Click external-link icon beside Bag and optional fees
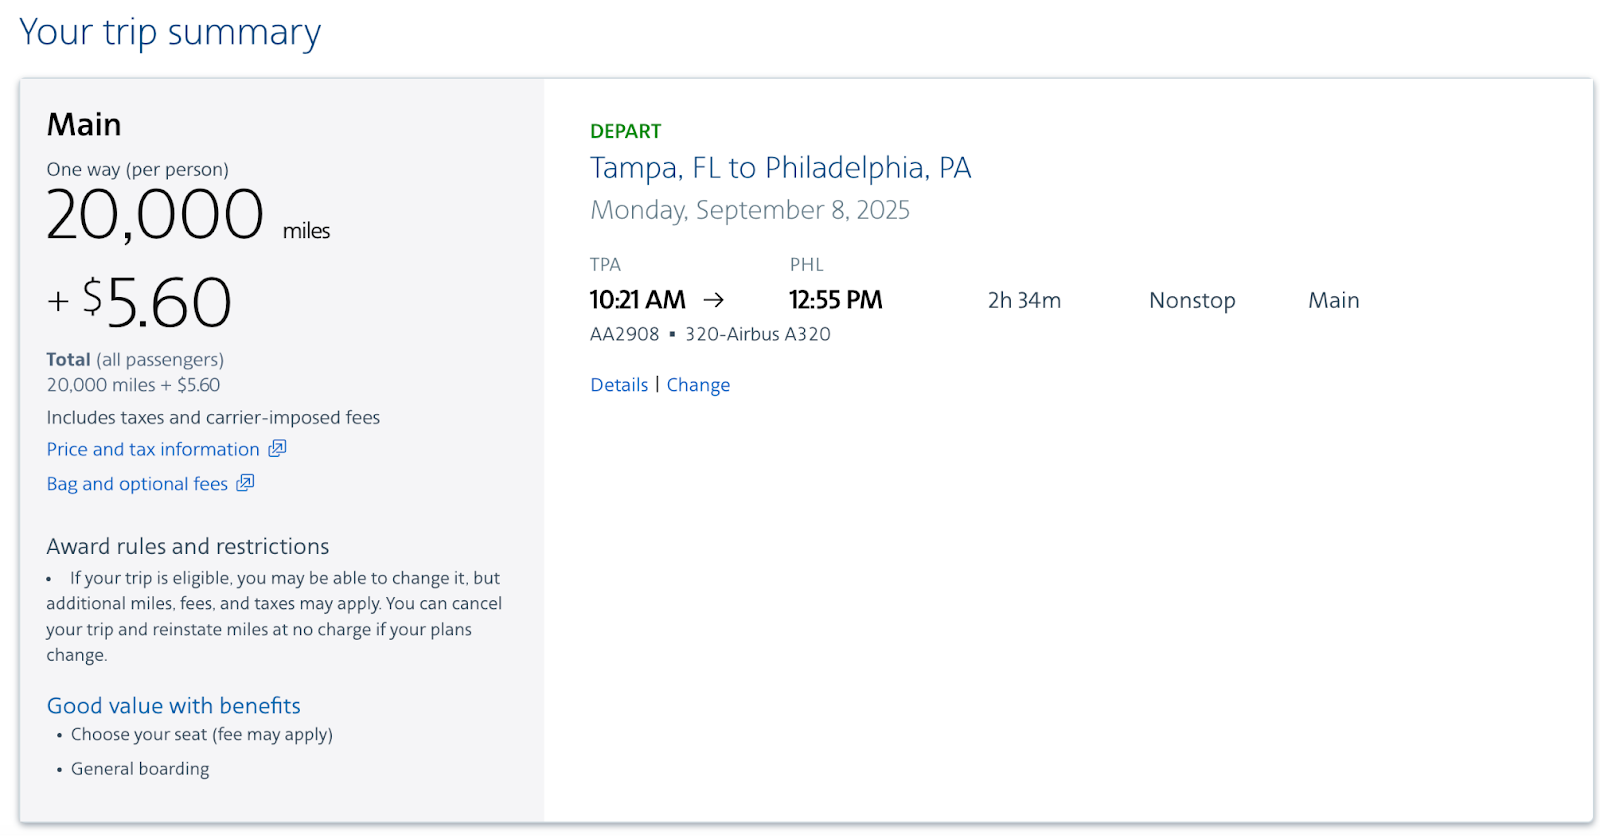The width and height of the screenshot is (1600, 836). pyautogui.click(x=245, y=482)
